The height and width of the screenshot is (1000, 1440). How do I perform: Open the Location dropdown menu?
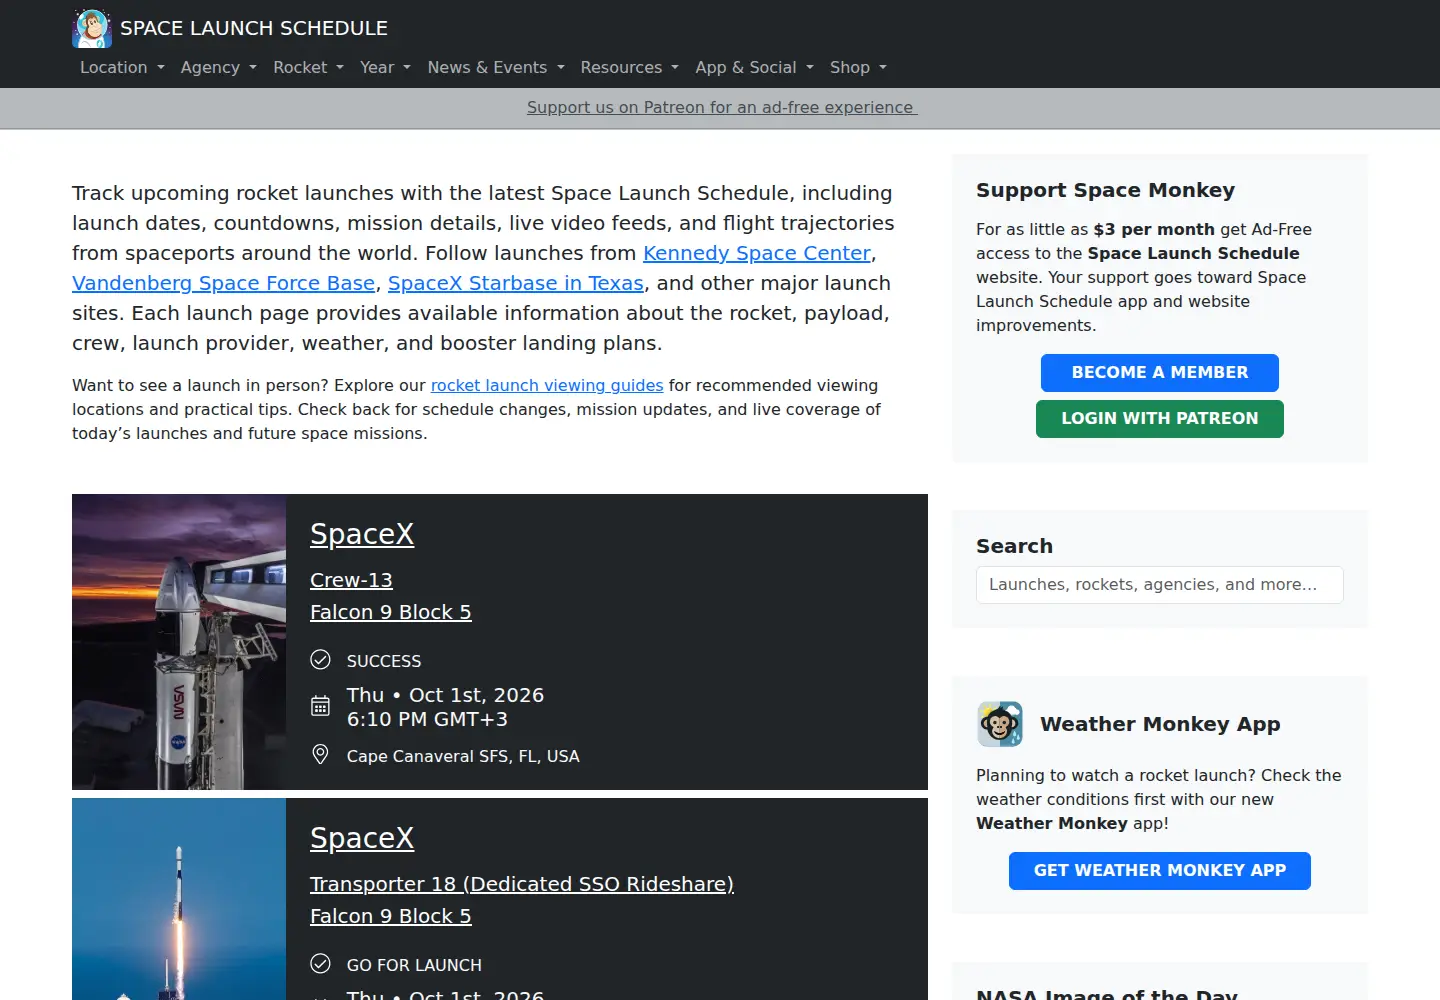[122, 67]
